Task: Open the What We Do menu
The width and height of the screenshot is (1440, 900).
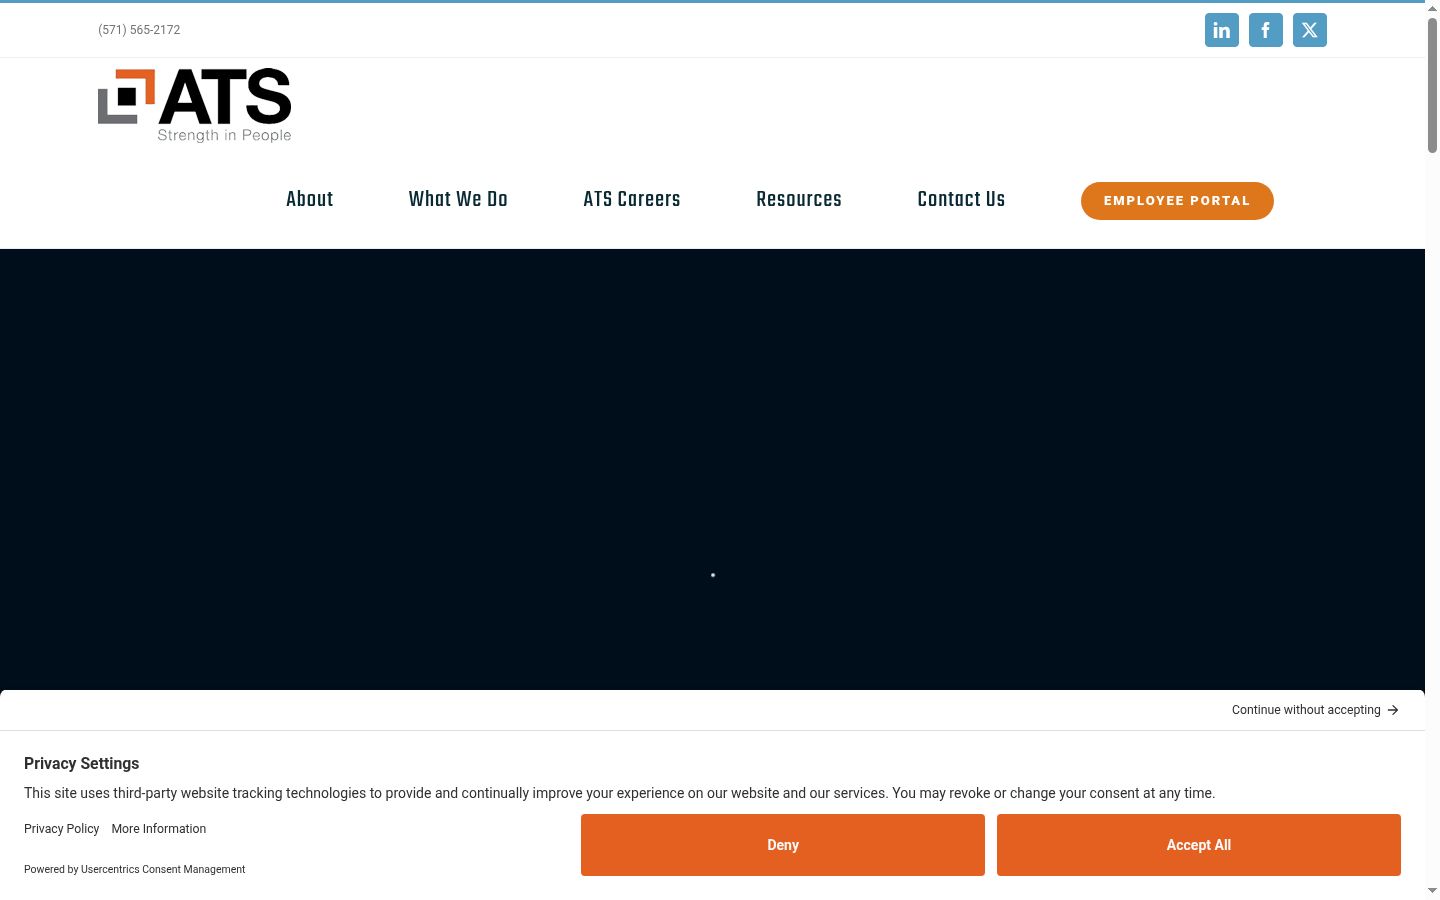Action: [458, 199]
